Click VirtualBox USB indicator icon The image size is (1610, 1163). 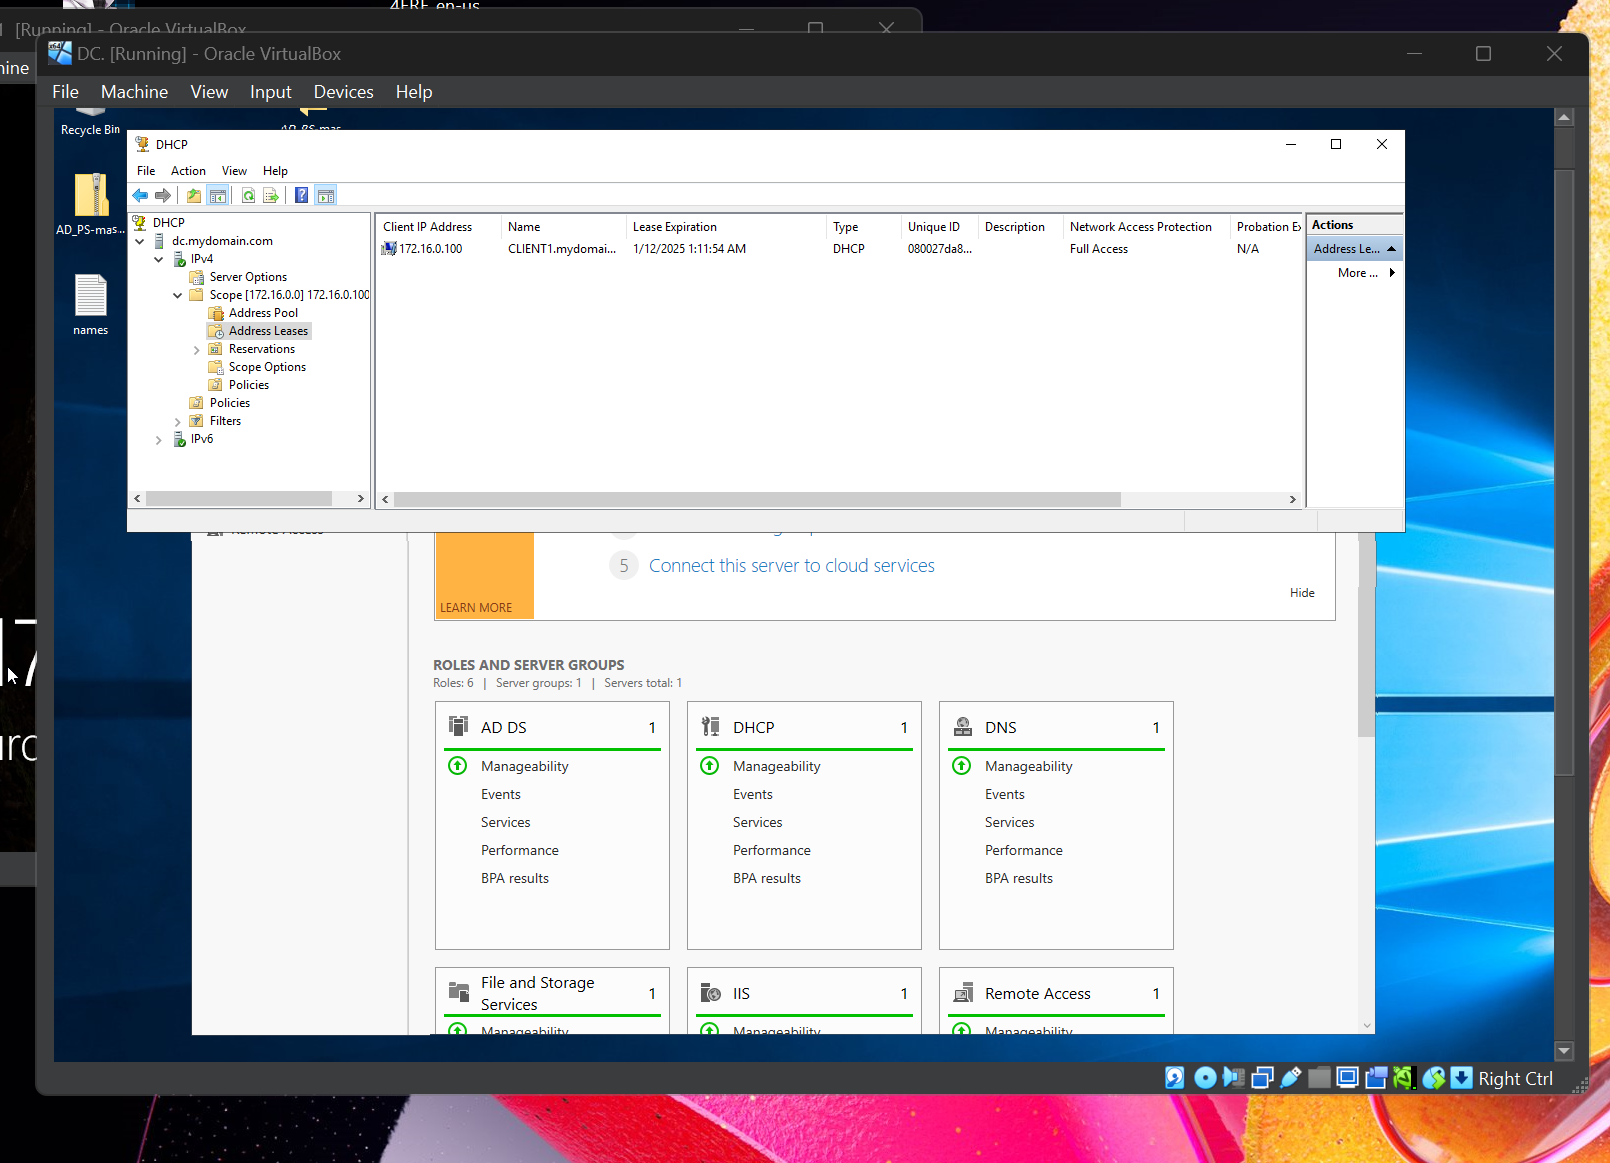click(1291, 1077)
